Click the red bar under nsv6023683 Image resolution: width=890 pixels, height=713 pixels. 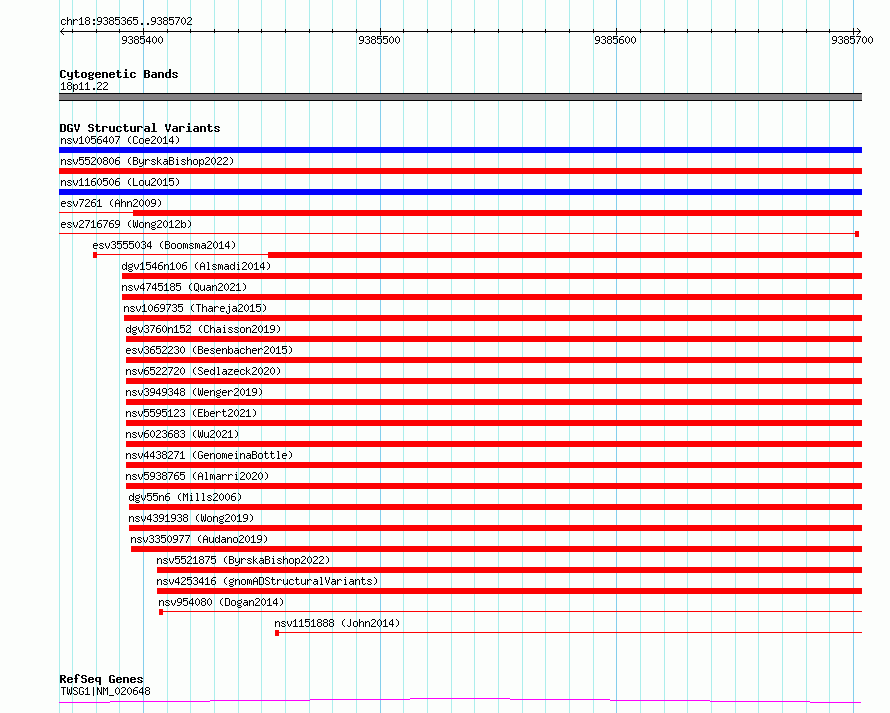click(494, 444)
